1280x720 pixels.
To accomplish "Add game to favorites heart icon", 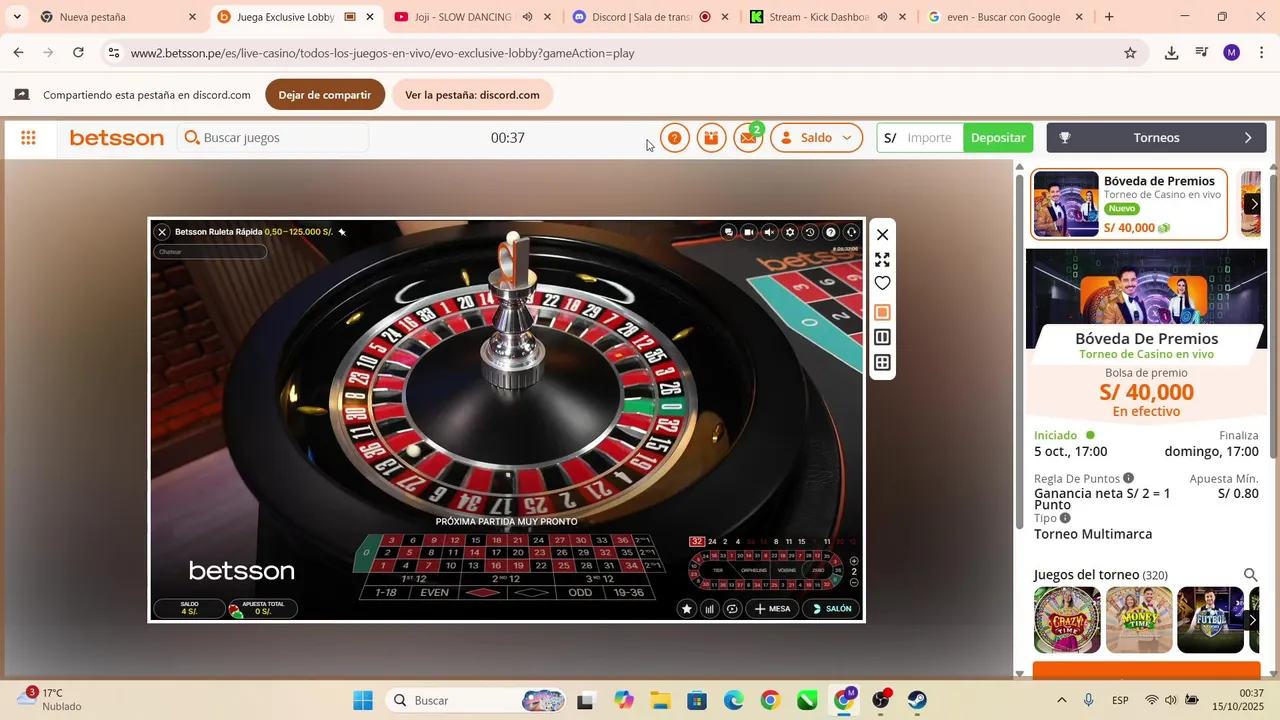I will pos(882,284).
